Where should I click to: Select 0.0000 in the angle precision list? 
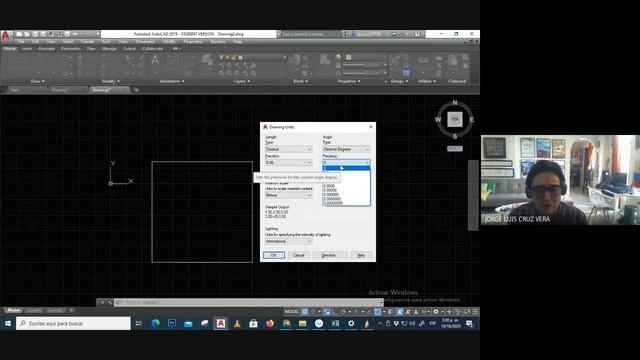pyautogui.click(x=346, y=186)
